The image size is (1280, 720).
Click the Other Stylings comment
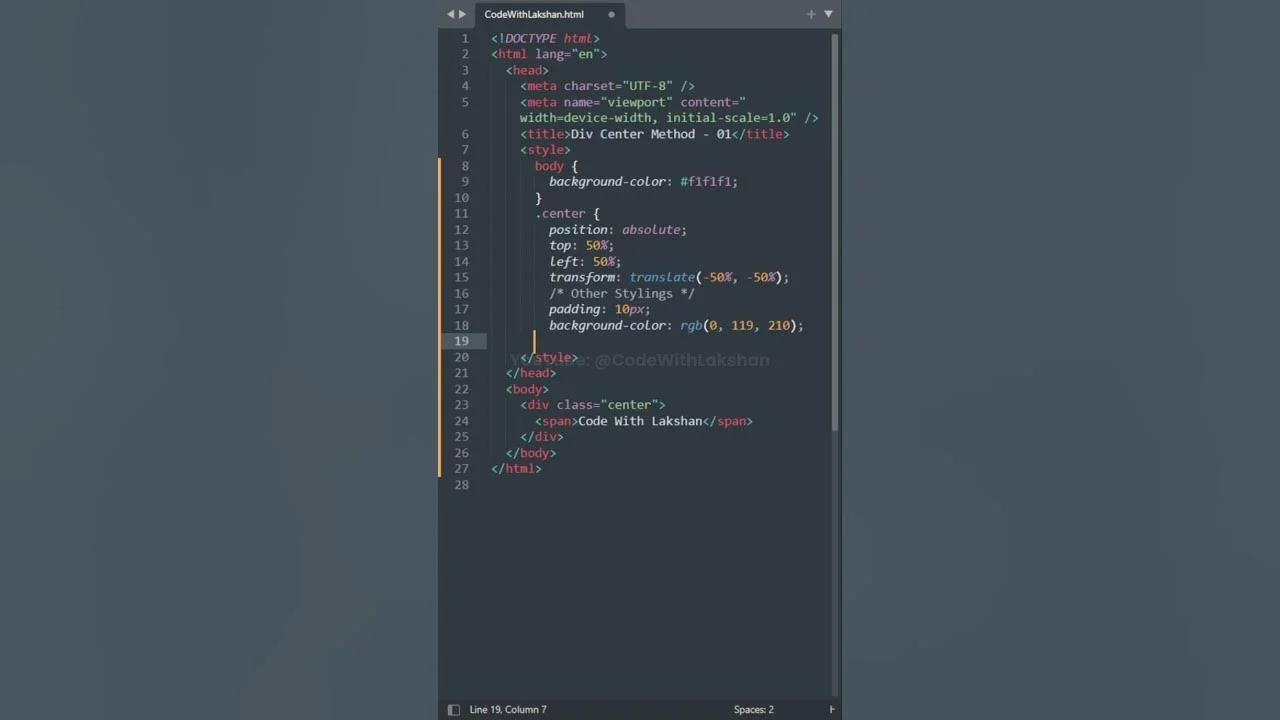tap(621, 294)
